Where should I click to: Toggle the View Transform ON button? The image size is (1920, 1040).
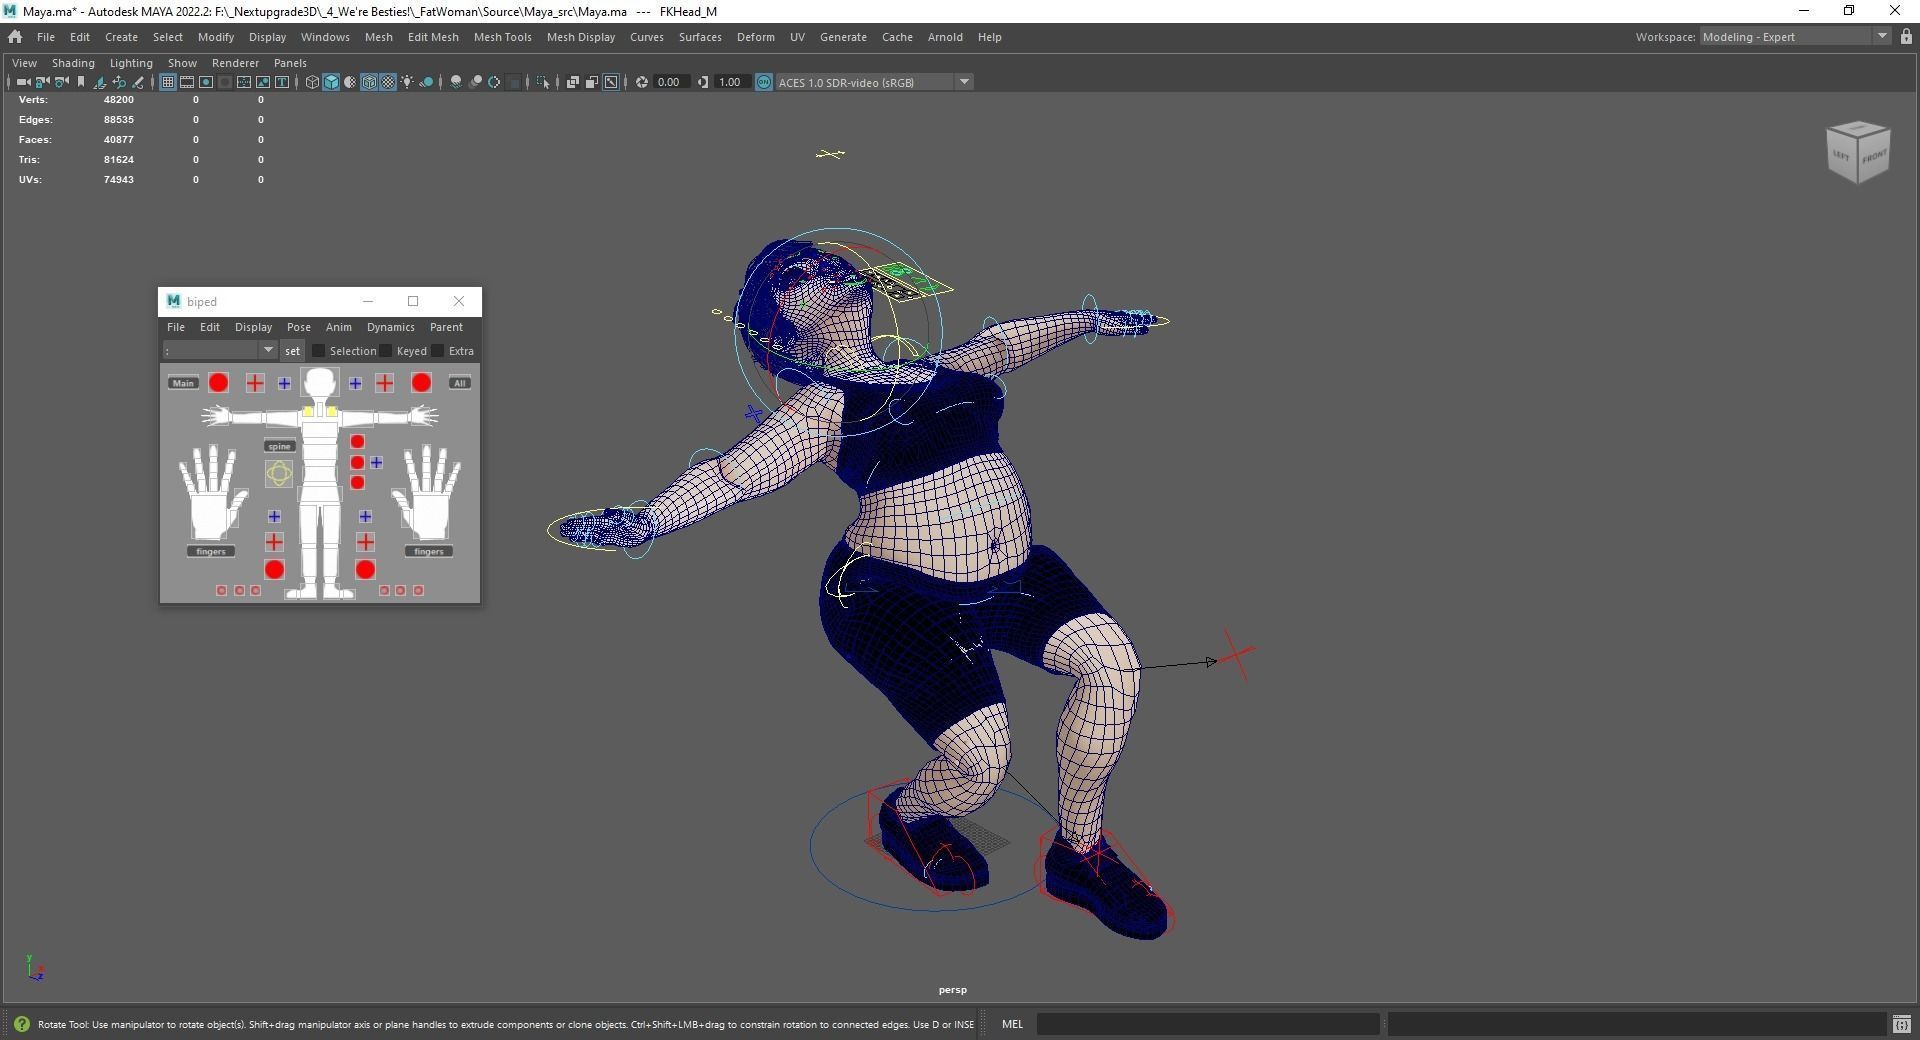(764, 82)
